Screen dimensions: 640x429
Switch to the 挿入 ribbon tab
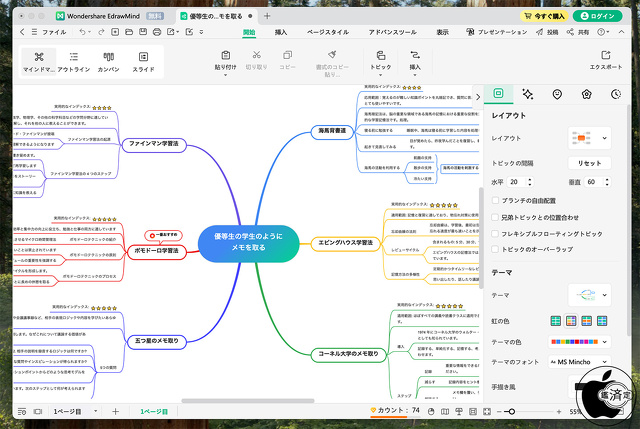(281, 33)
